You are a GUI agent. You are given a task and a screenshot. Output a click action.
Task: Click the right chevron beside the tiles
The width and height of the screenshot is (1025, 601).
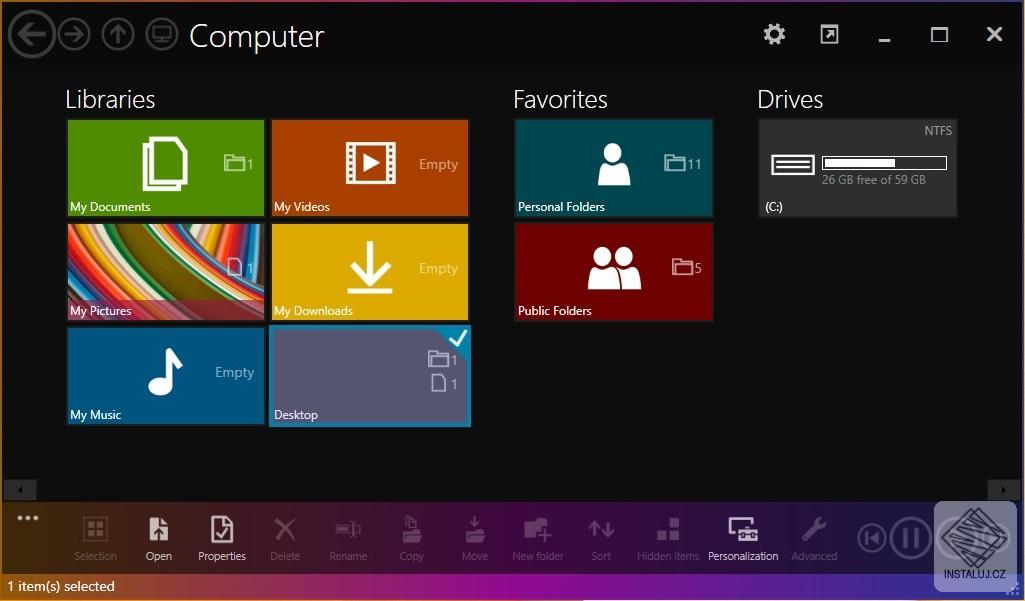[1004, 490]
